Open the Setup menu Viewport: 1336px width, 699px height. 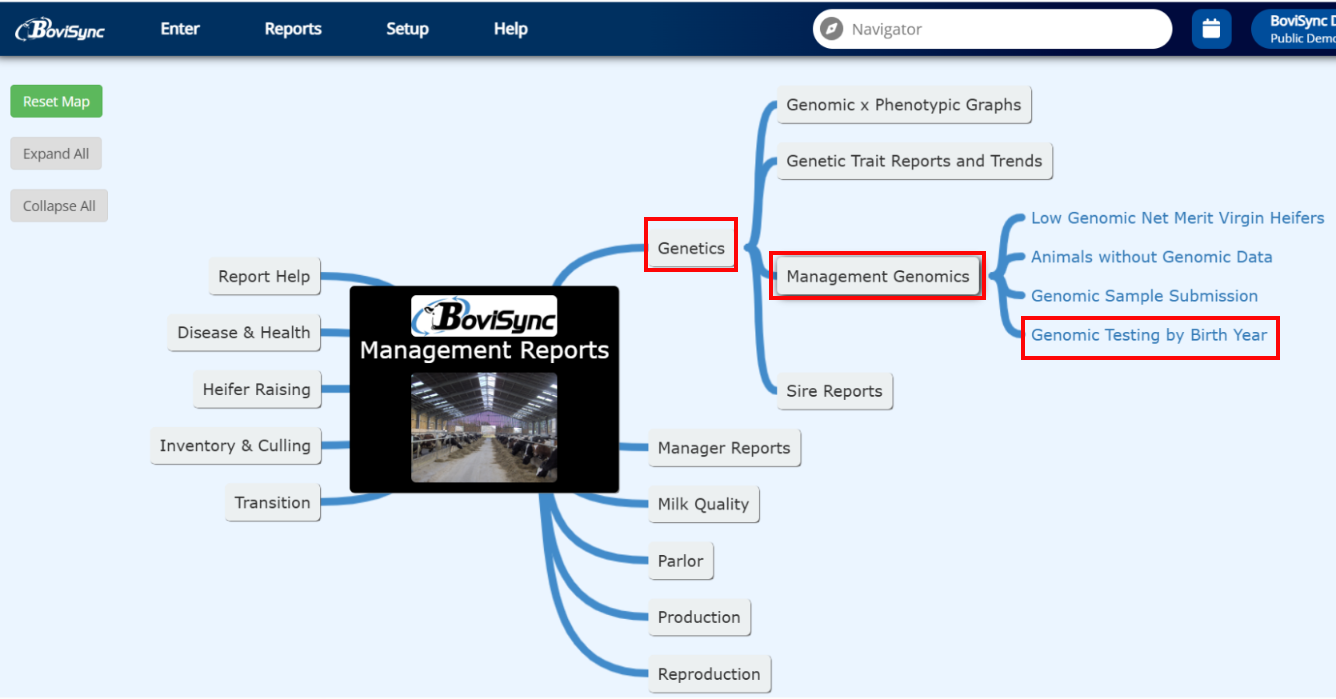point(407,29)
